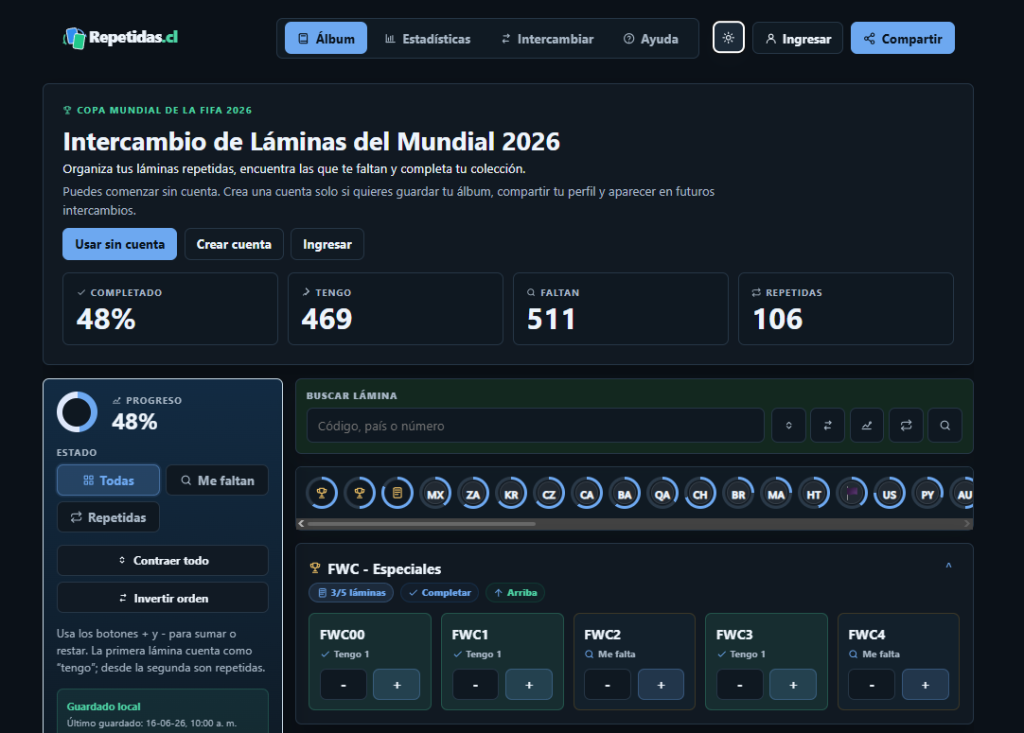Jump to the CA team chip

[x=586, y=493]
